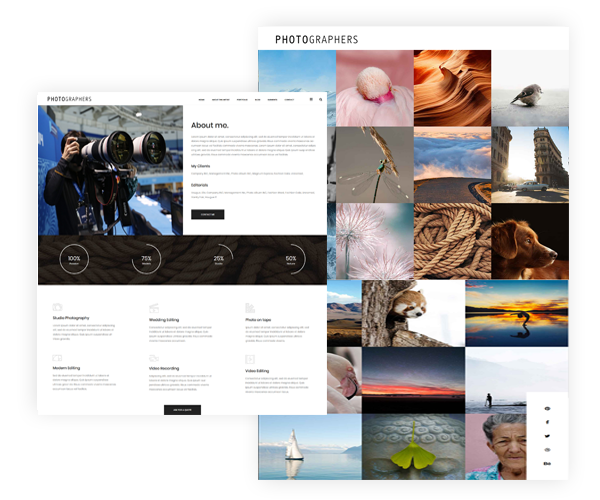Screen dimensions: 600x500
Task: Click the 100% circular progress indicator
Action: coord(74,258)
